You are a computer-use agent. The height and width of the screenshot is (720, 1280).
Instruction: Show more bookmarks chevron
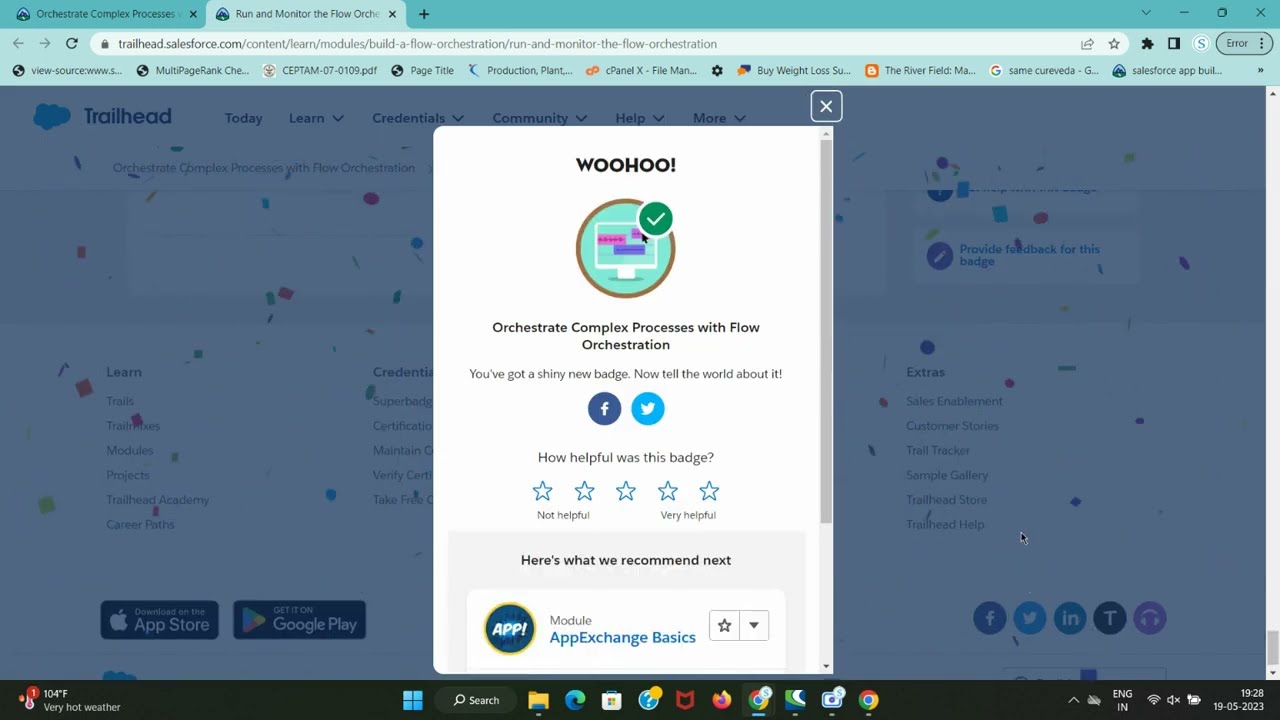click(1260, 71)
